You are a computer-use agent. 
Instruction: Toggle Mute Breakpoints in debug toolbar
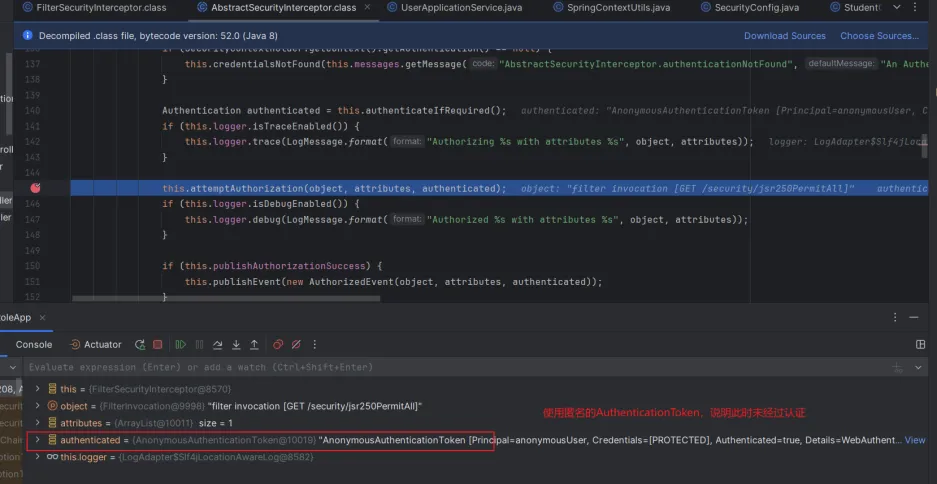pyautogui.click(x=296, y=345)
